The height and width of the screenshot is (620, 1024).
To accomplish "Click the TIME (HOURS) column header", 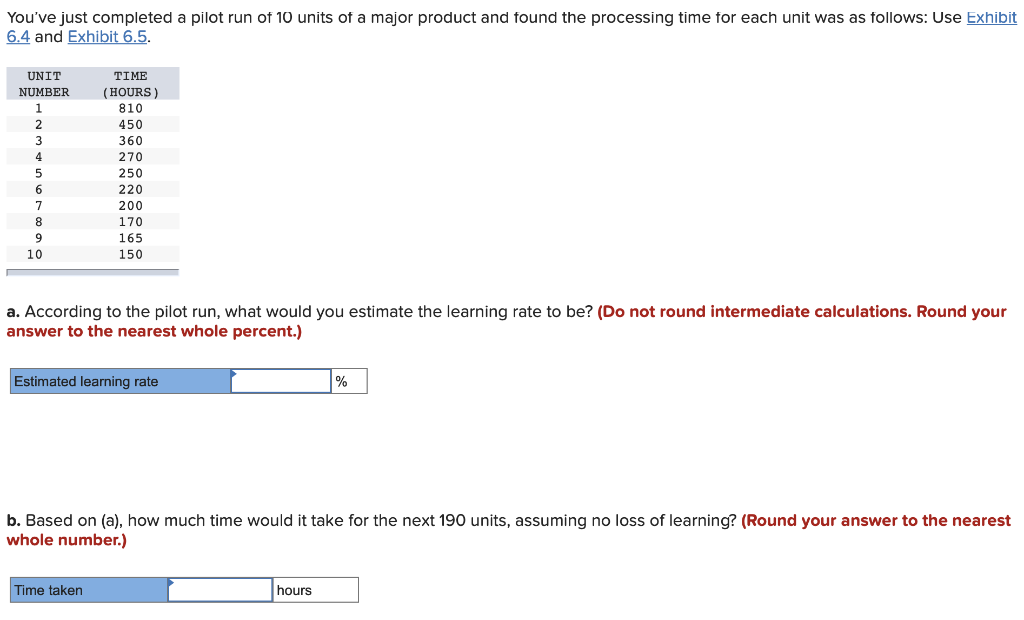I will click(x=131, y=84).
